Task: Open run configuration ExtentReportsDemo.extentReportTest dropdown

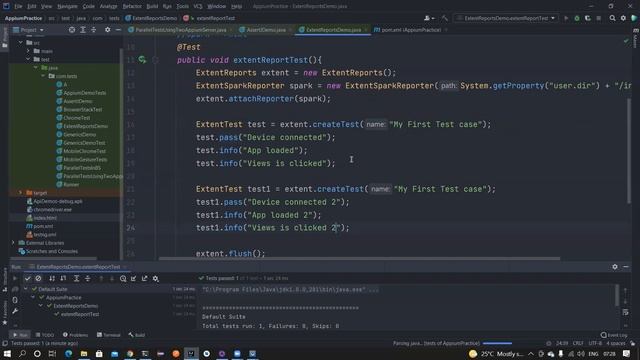Action: point(506,18)
